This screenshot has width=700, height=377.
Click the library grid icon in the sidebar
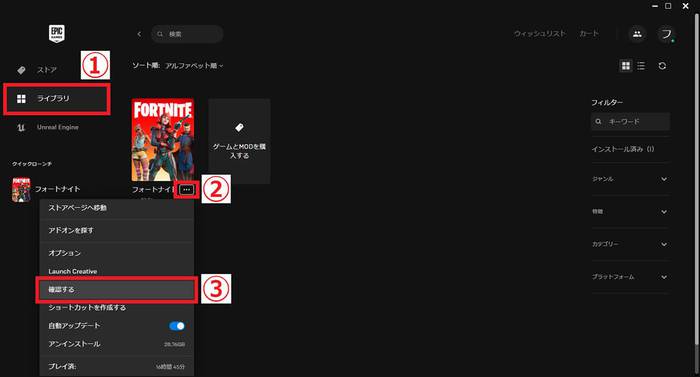pos(21,99)
